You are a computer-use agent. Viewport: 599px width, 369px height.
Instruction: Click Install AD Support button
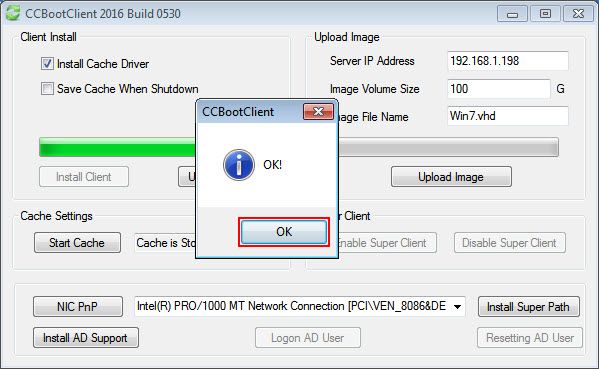(x=86, y=338)
